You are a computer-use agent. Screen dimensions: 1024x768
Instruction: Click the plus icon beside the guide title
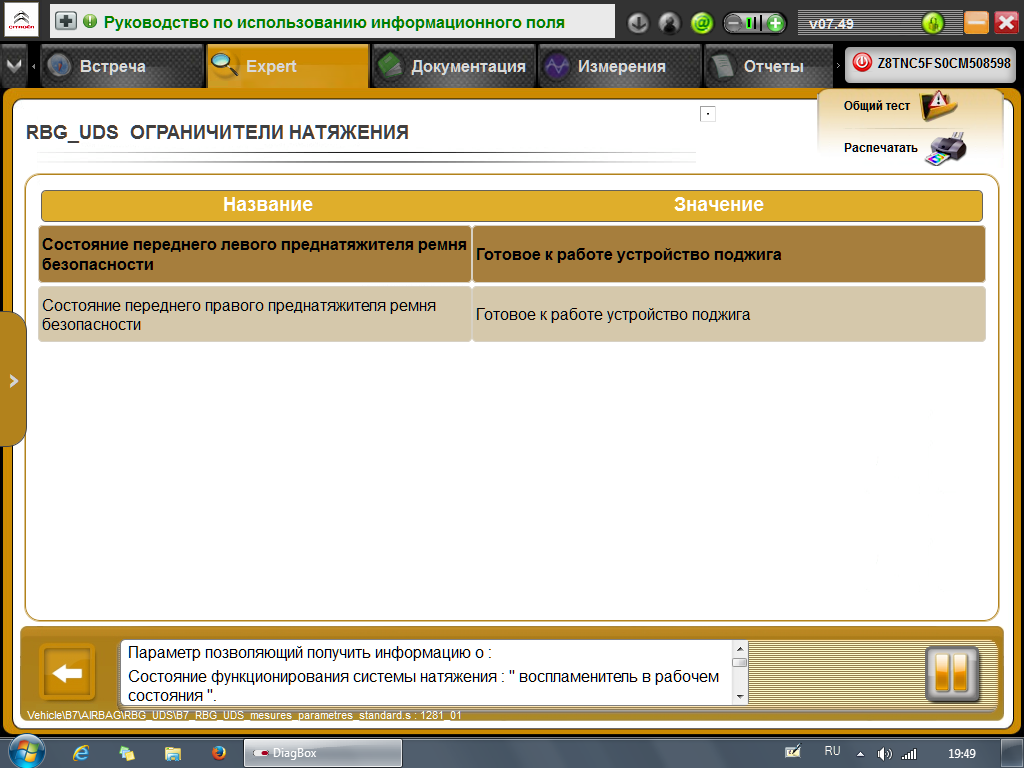point(65,22)
